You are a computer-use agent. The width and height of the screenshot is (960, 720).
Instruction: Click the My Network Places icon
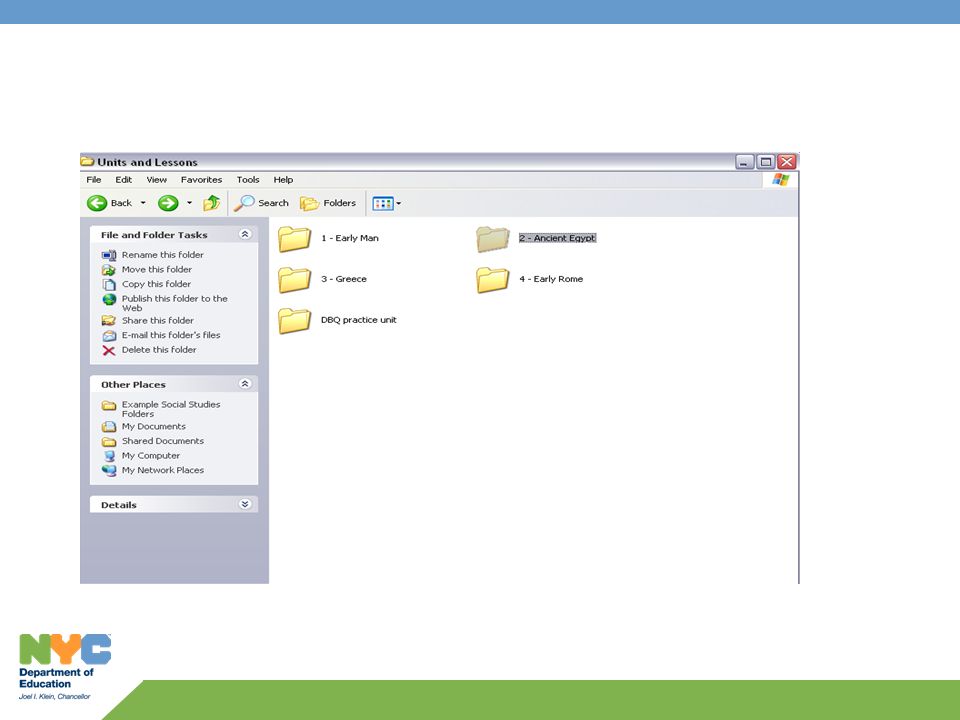coord(109,470)
